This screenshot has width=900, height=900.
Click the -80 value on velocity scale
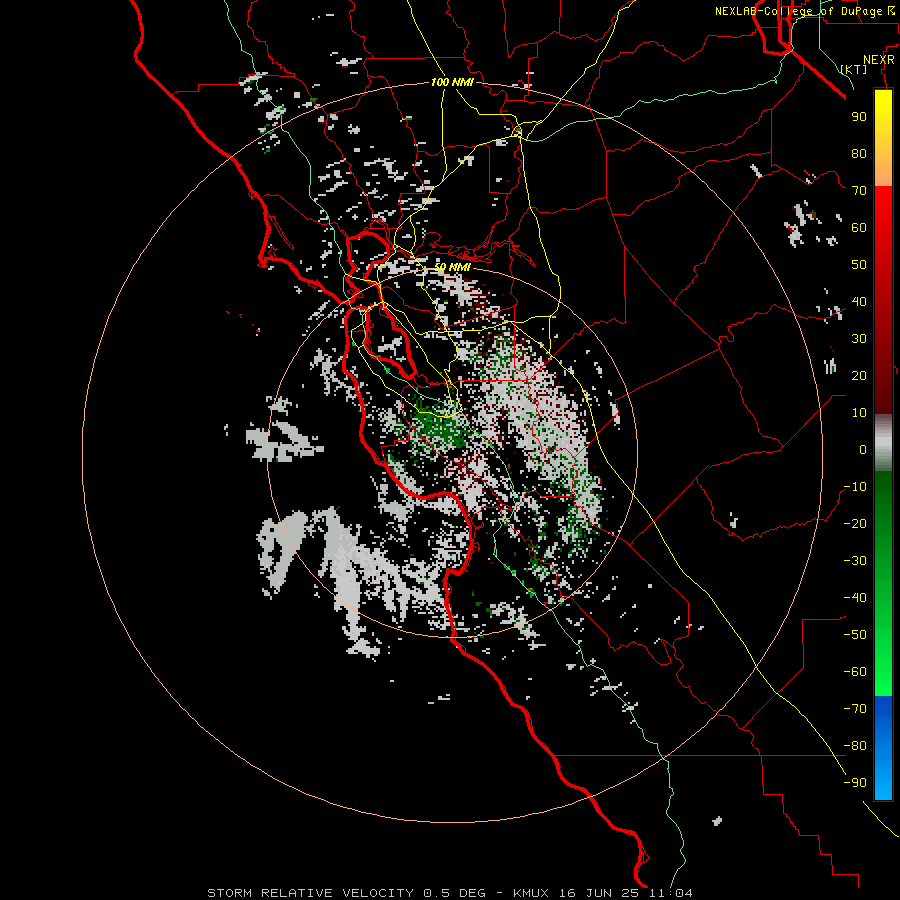point(855,746)
